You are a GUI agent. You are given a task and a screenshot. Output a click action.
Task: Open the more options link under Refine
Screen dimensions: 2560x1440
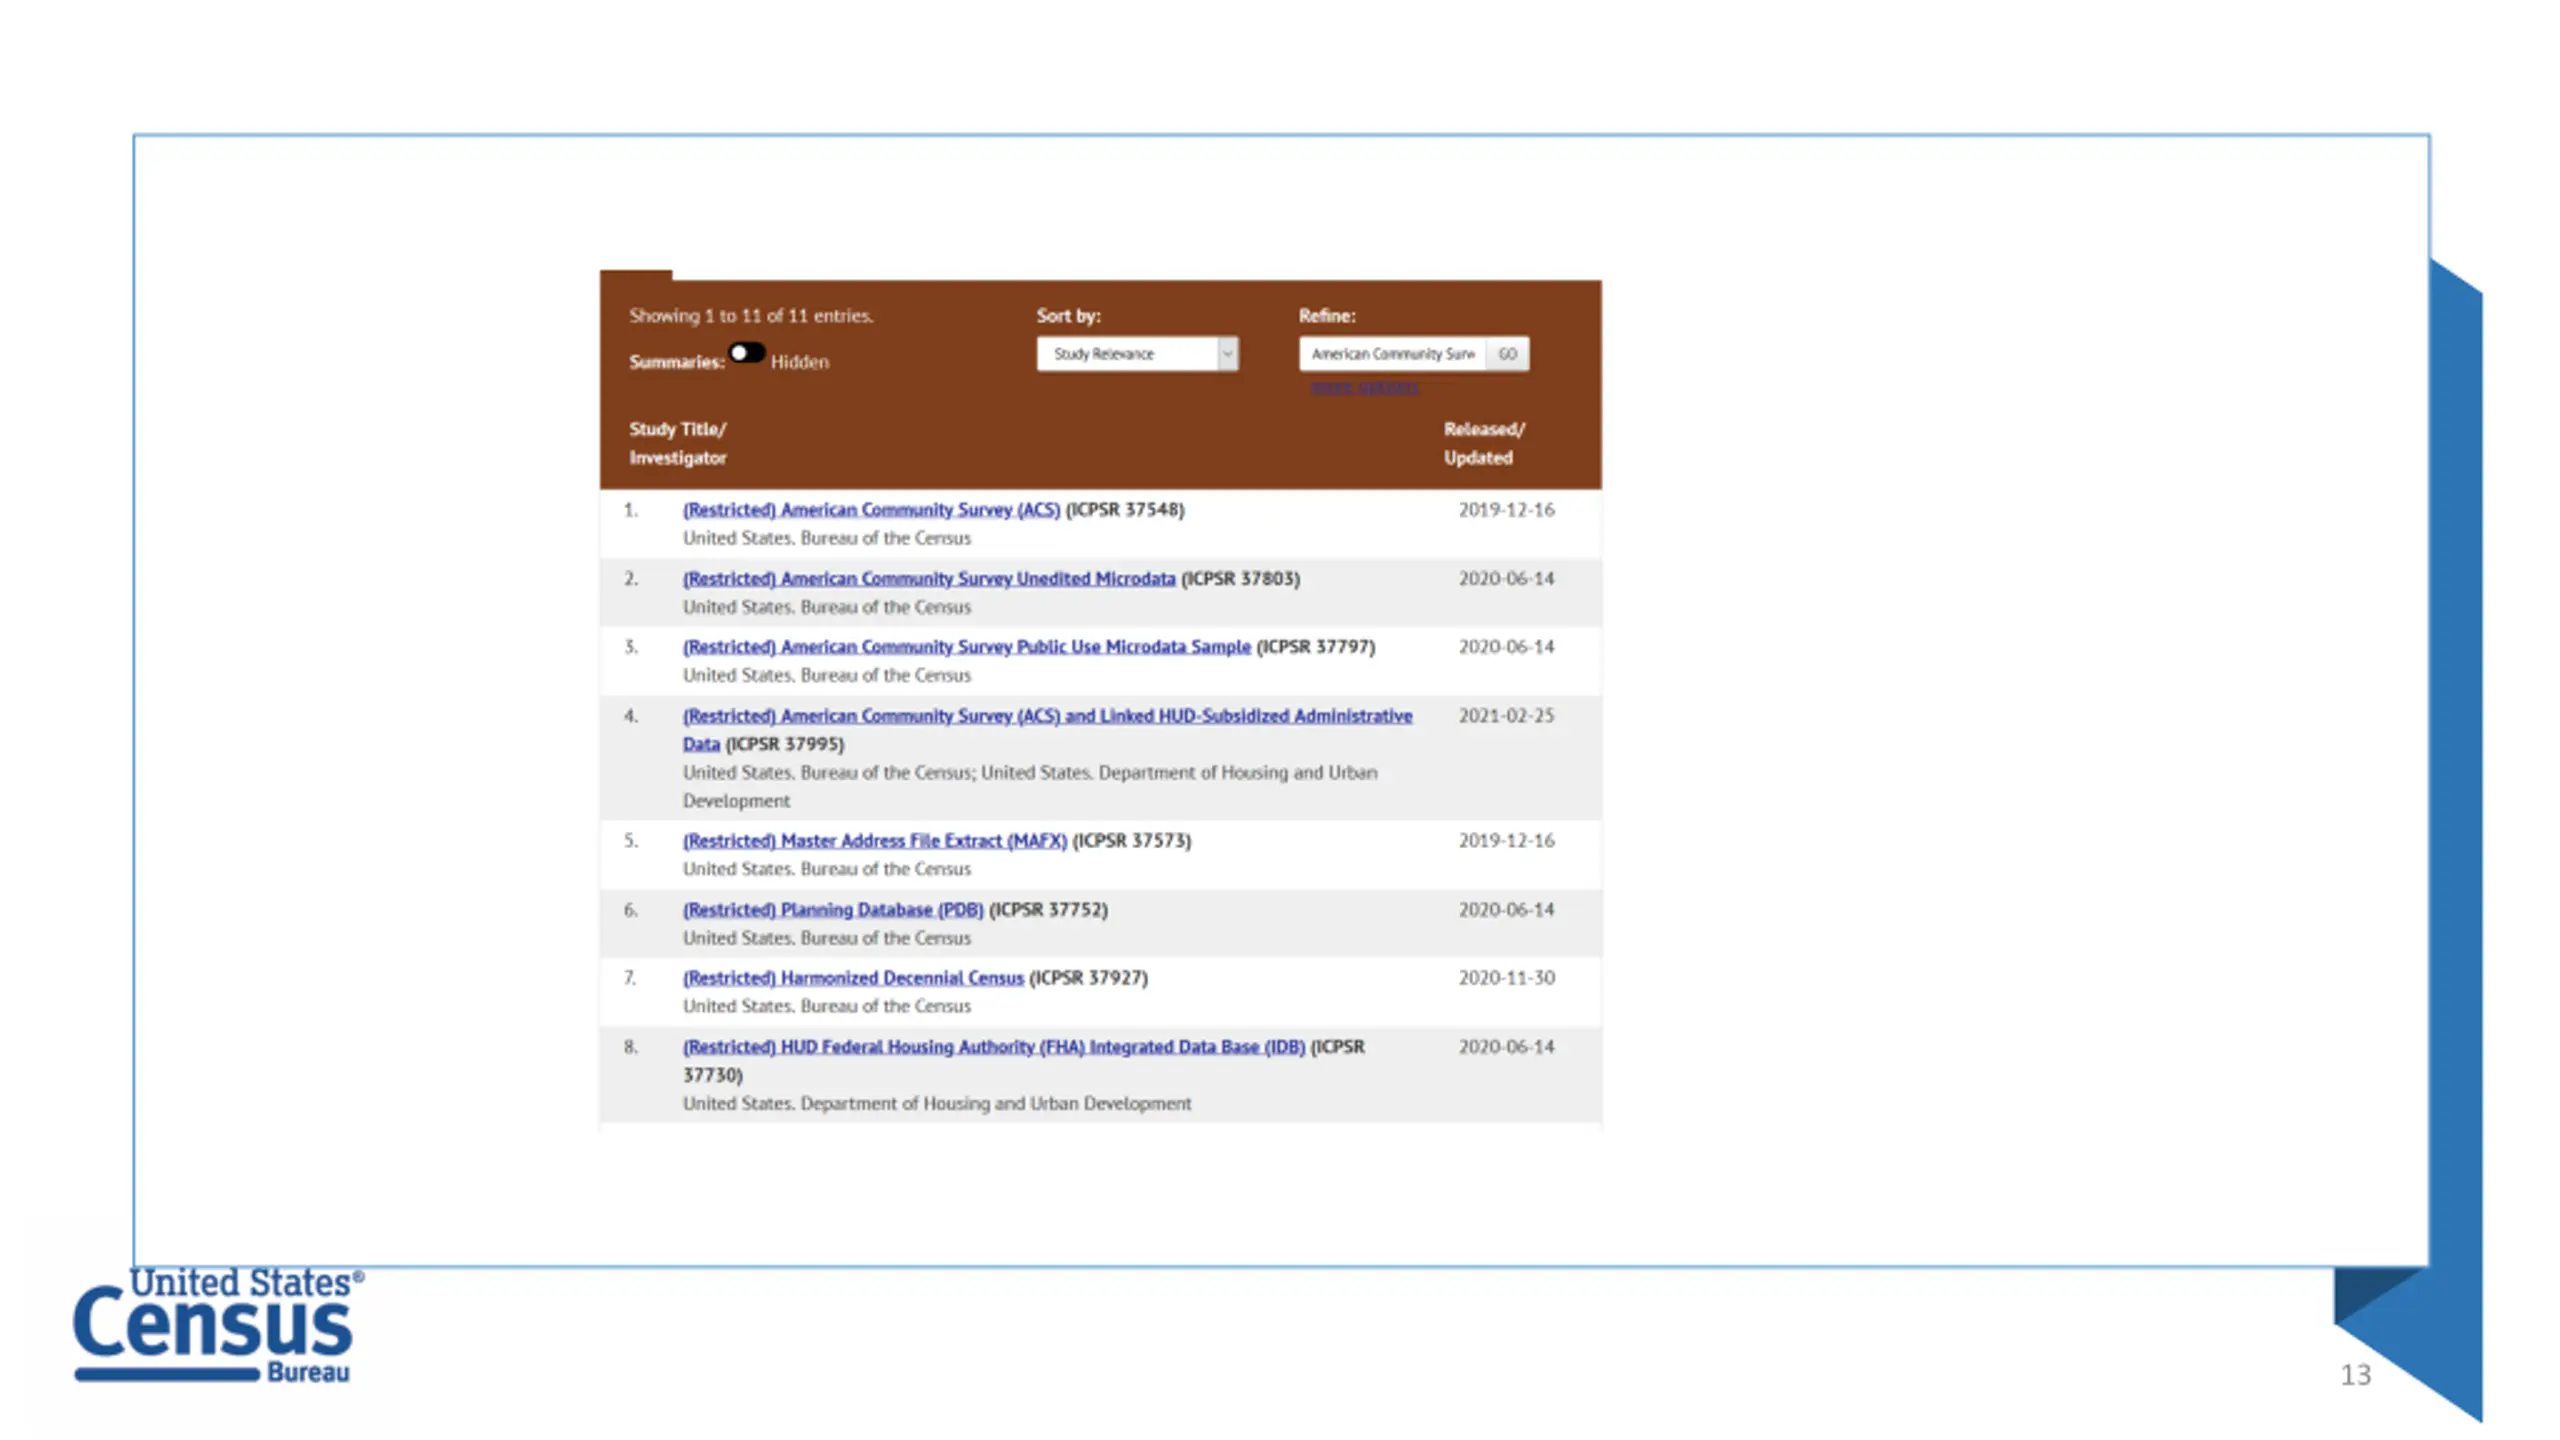[x=1364, y=387]
